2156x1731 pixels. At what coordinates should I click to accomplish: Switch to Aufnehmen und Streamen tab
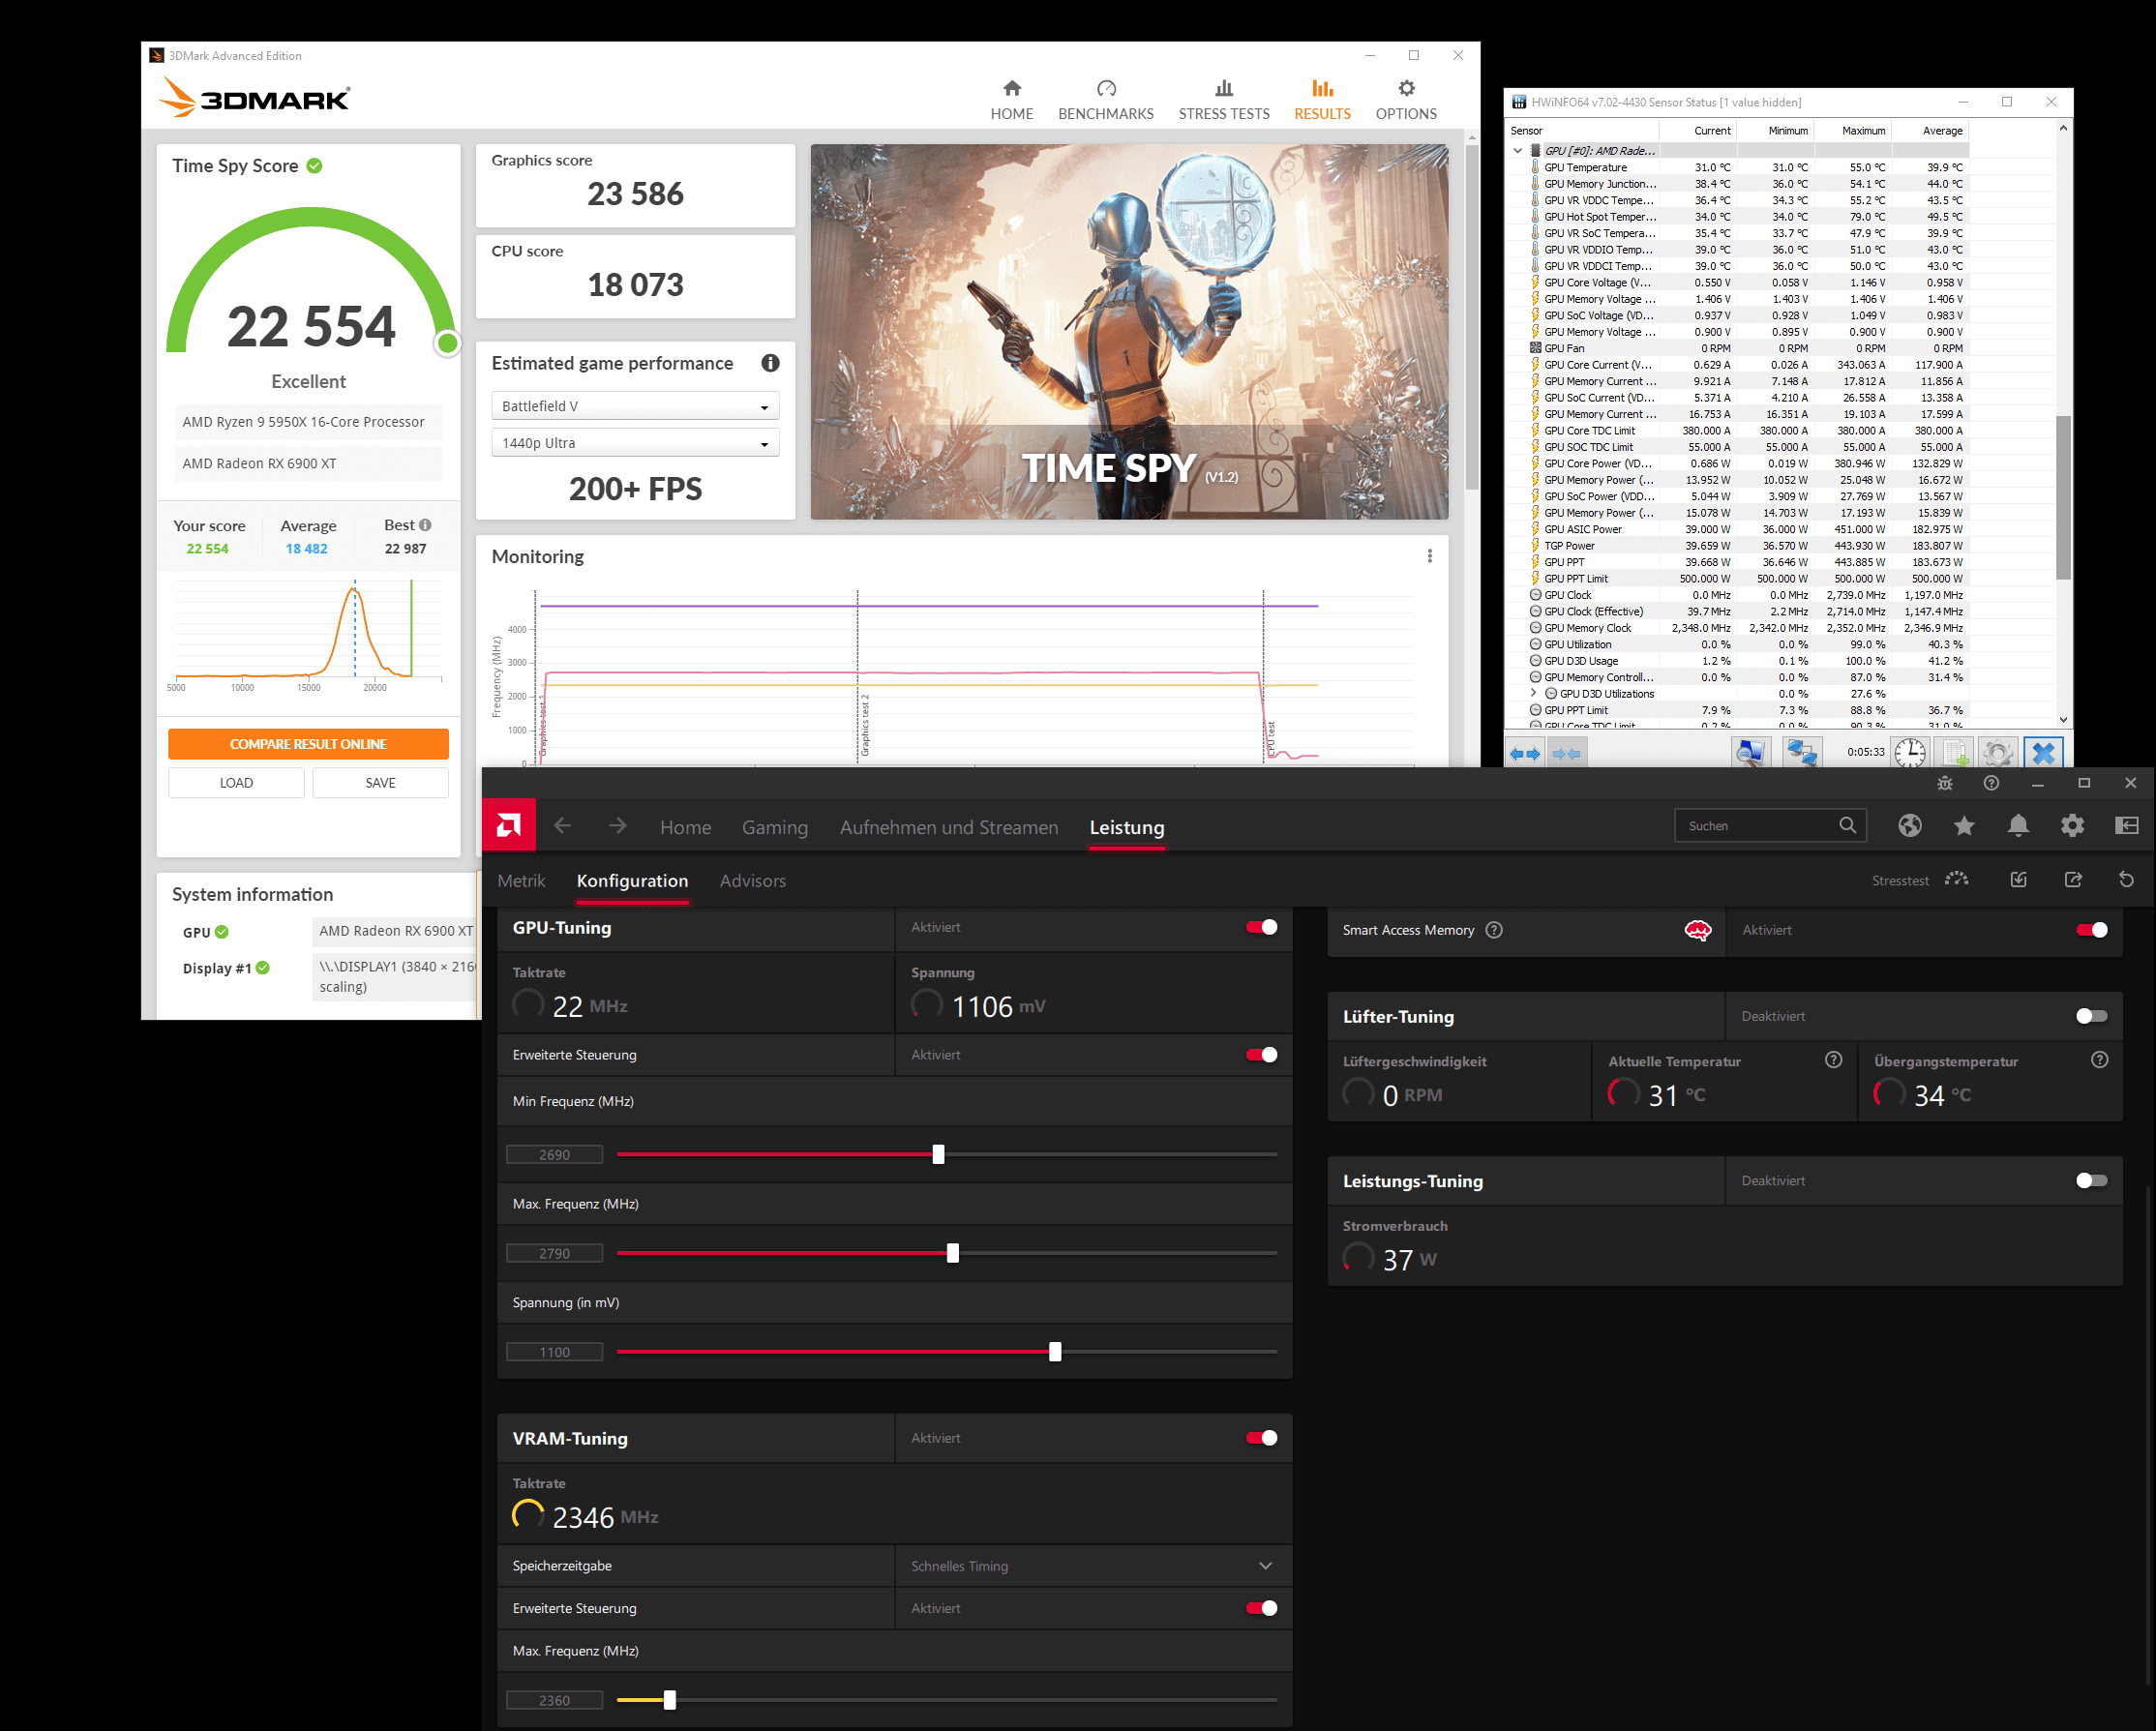coord(949,827)
